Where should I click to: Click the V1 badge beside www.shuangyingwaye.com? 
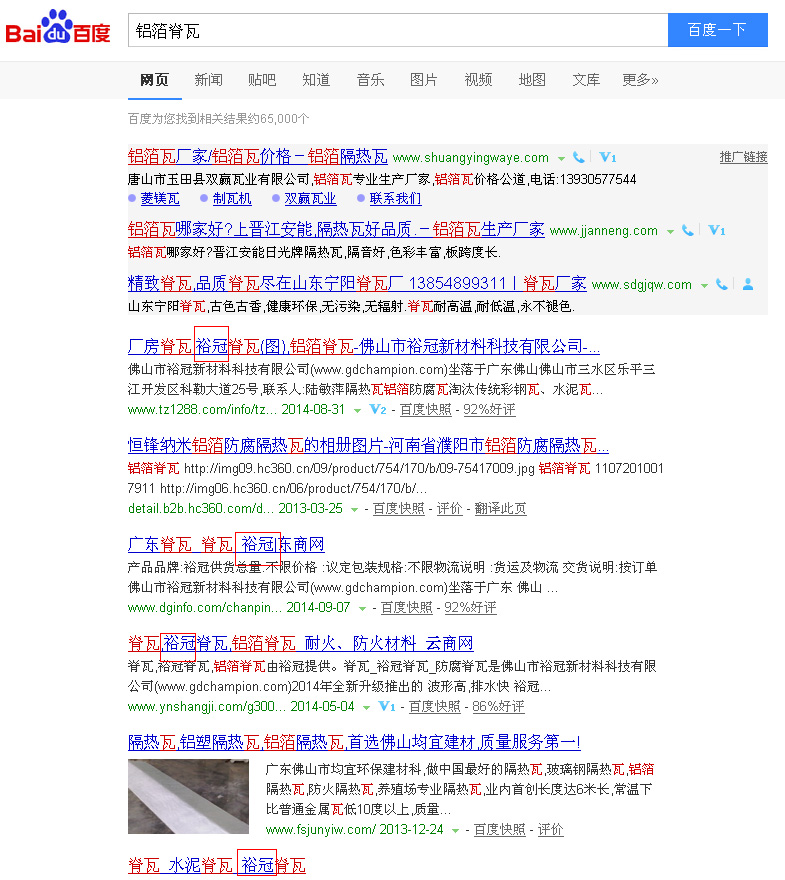608,158
